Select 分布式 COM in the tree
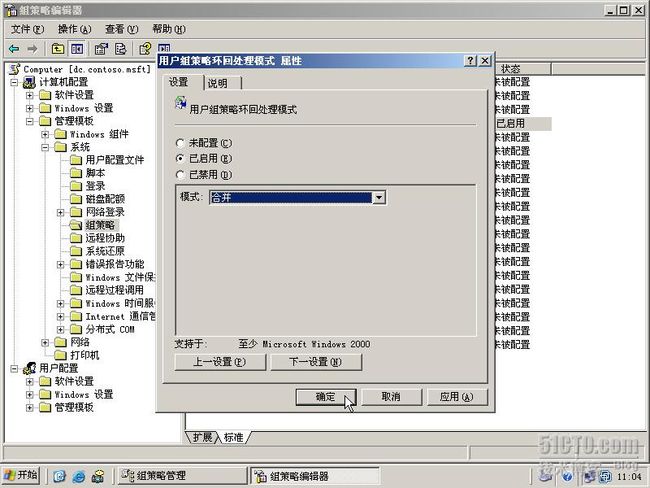Image resolution: width=650 pixels, height=488 pixels. [x=110, y=329]
